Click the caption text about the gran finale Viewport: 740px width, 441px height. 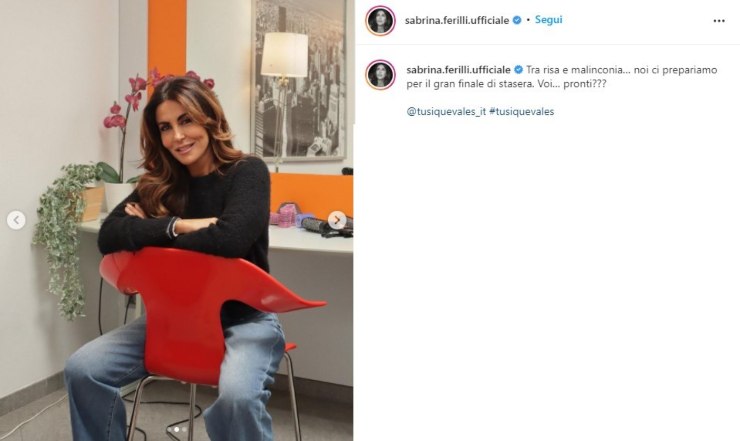pyautogui.click(x=562, y=77)
